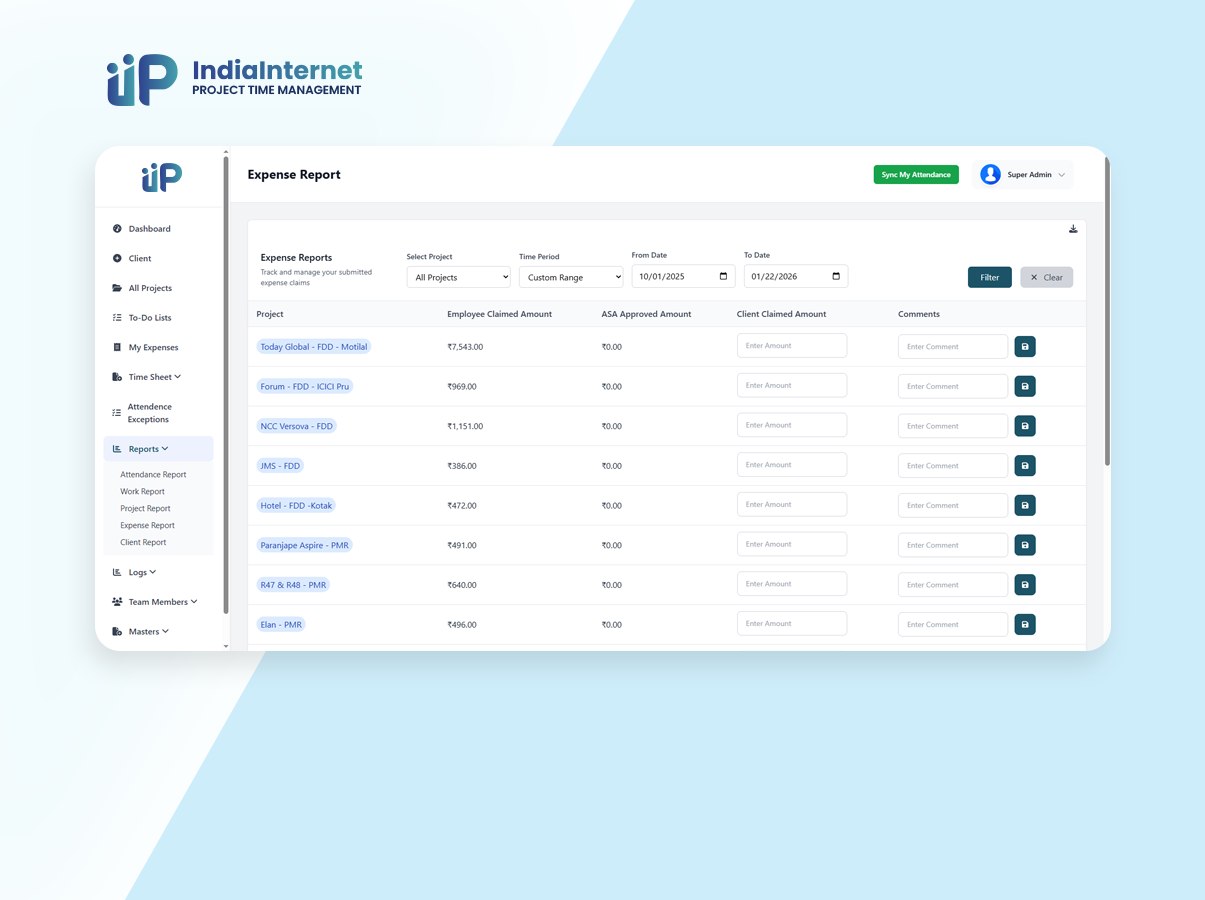Click save icon in Elan - PMR row
The image size is (1205, 900).
click(1025, 624)
